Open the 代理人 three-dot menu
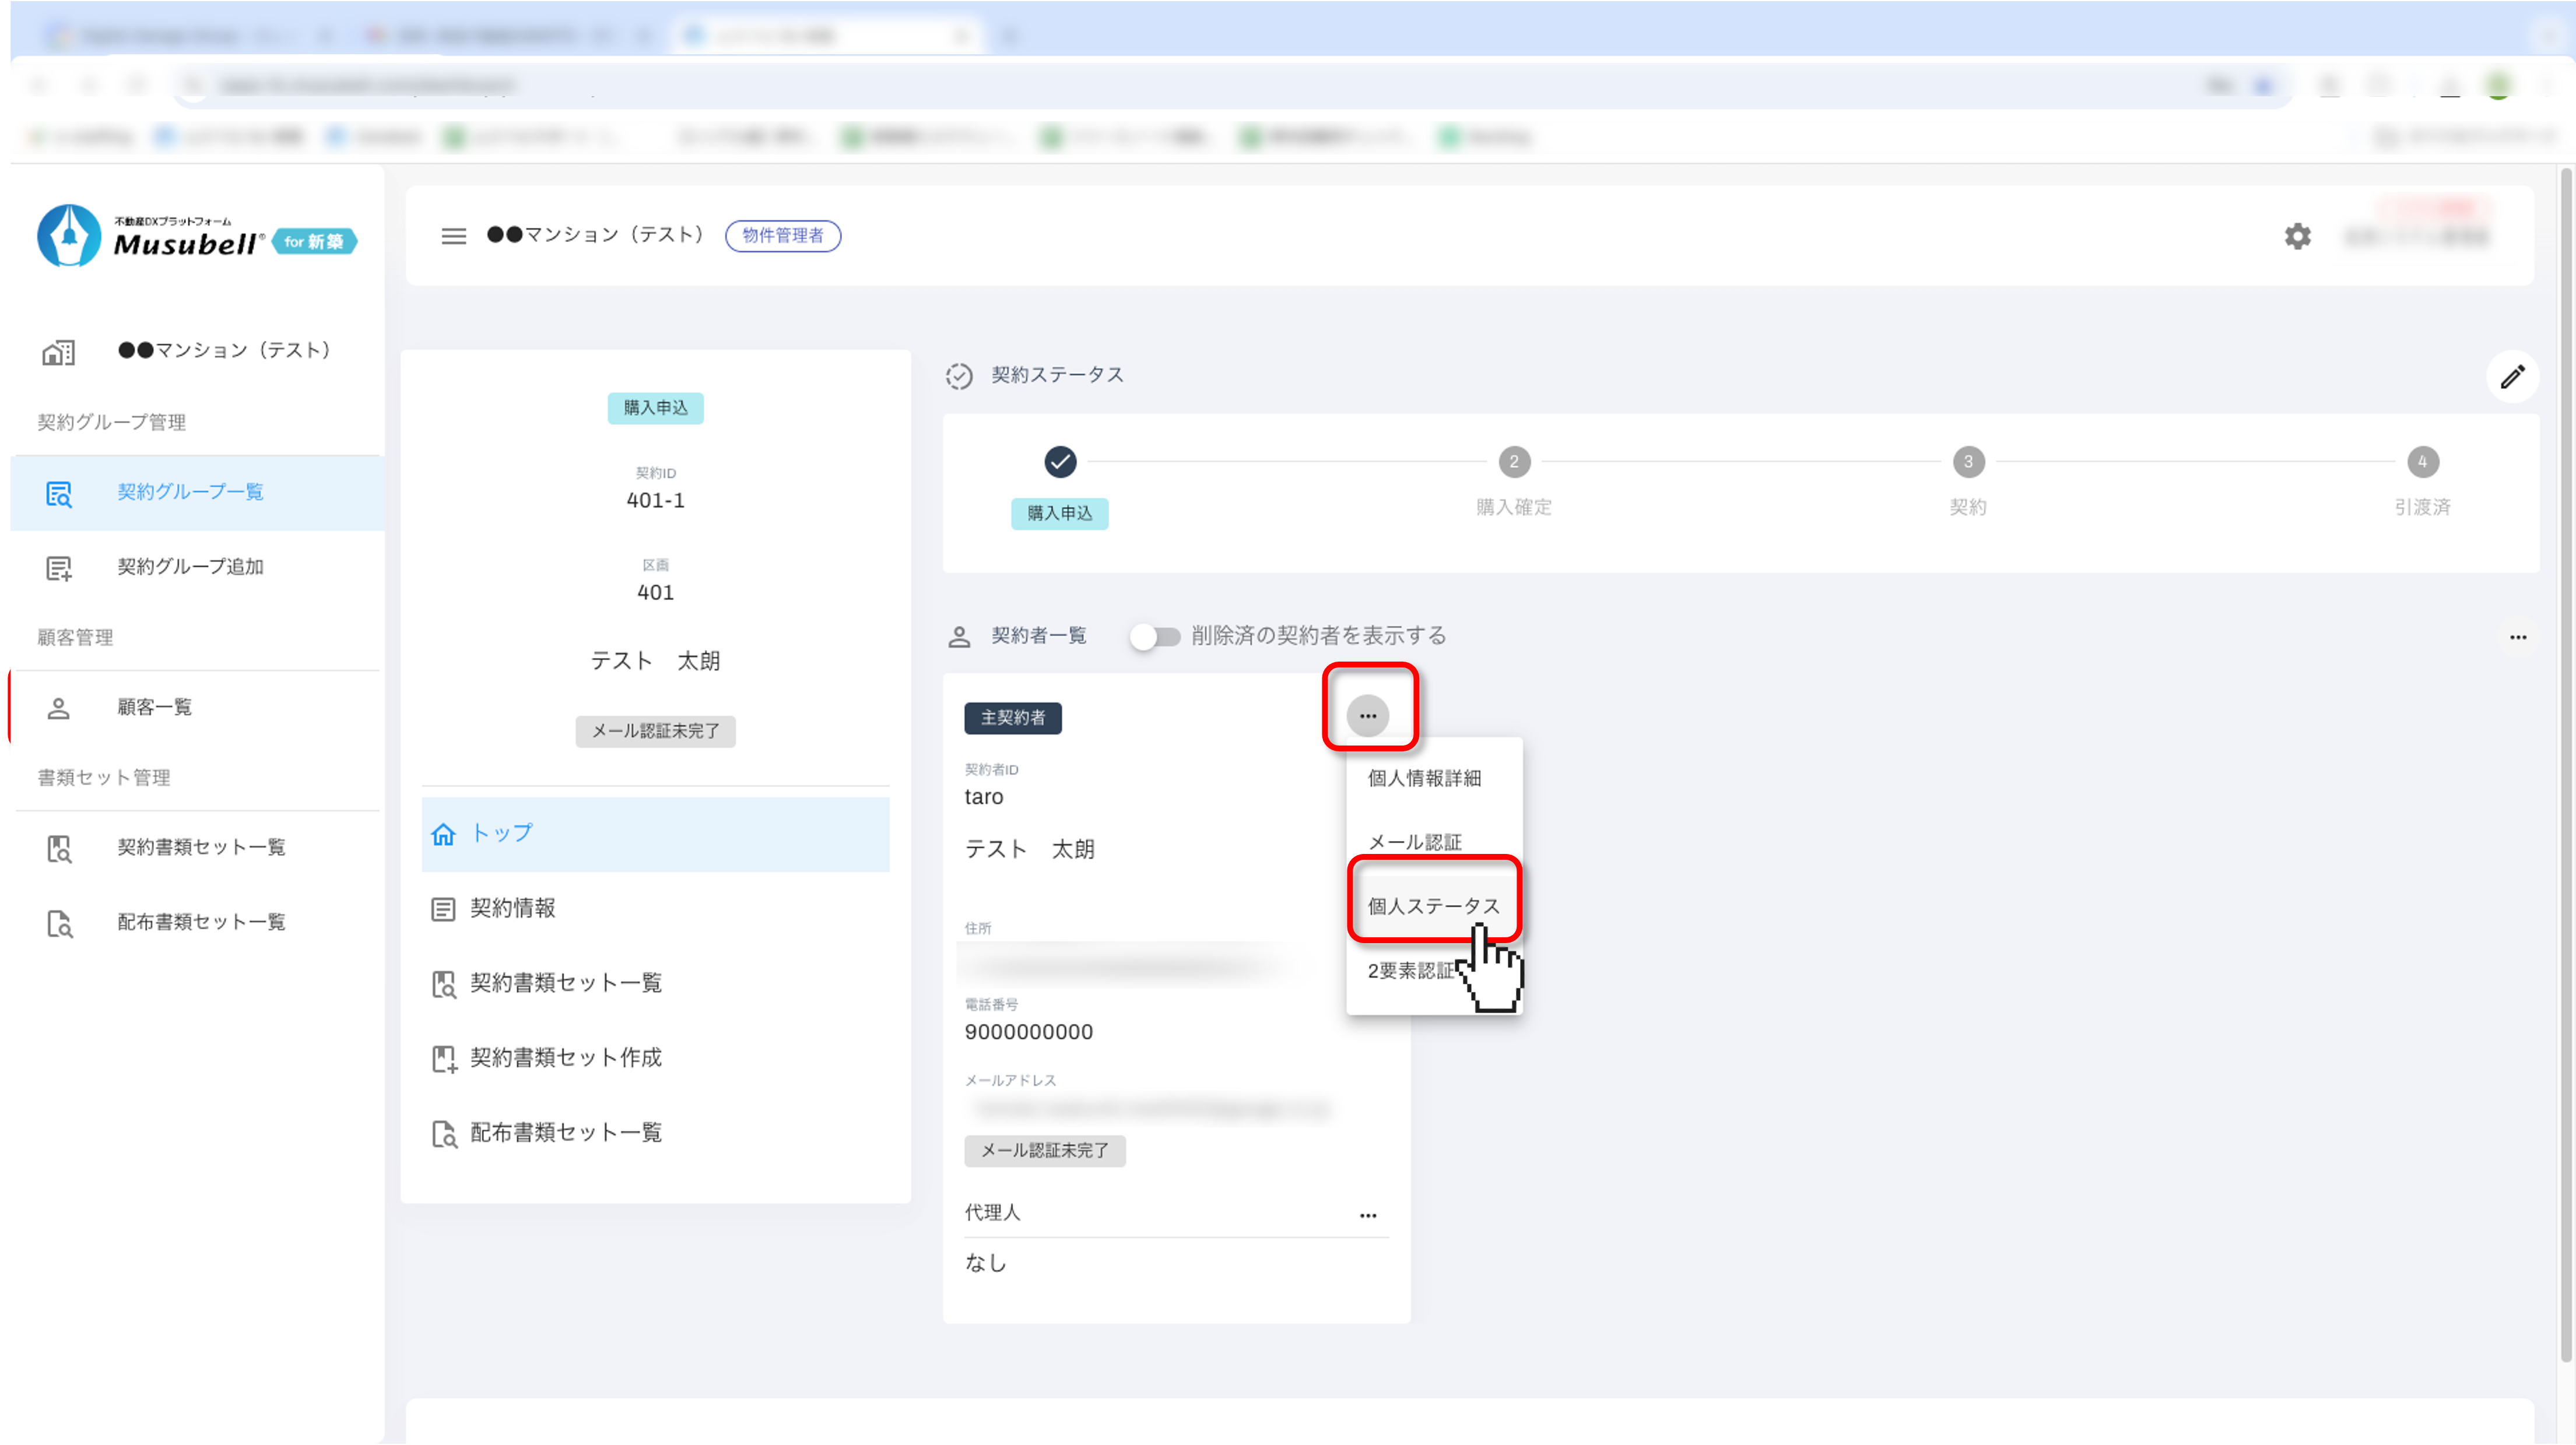 [x=1367, y=1216]
